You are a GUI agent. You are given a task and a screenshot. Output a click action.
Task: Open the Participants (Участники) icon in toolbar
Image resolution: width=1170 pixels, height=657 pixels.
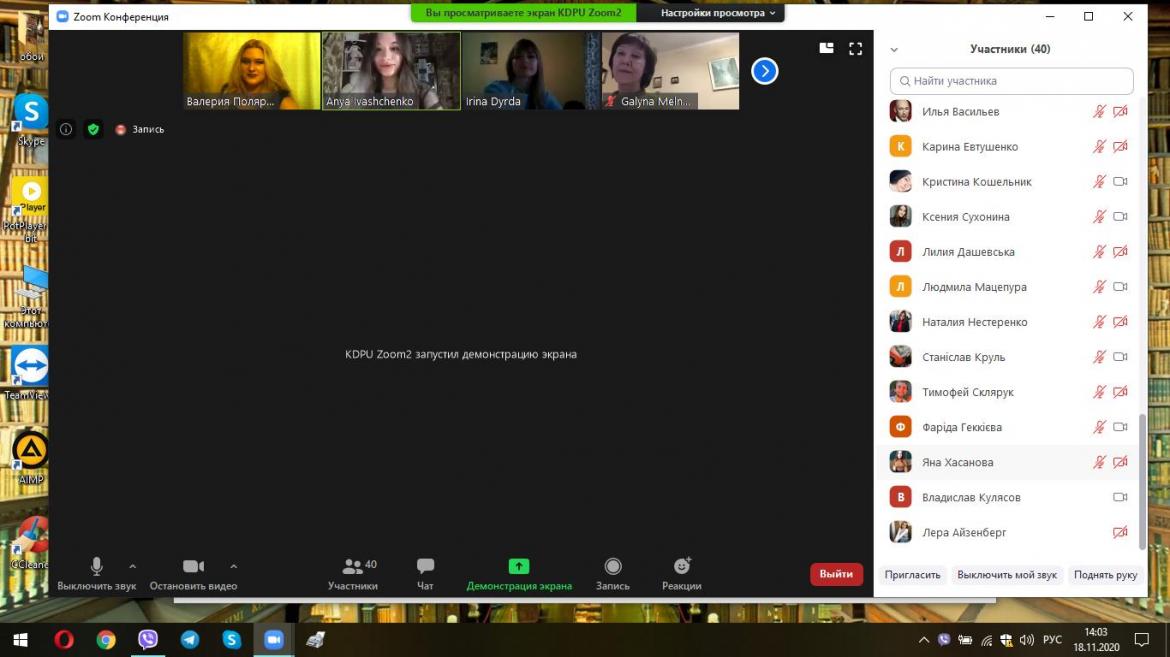pyautogui.click(x=353, y=567)
